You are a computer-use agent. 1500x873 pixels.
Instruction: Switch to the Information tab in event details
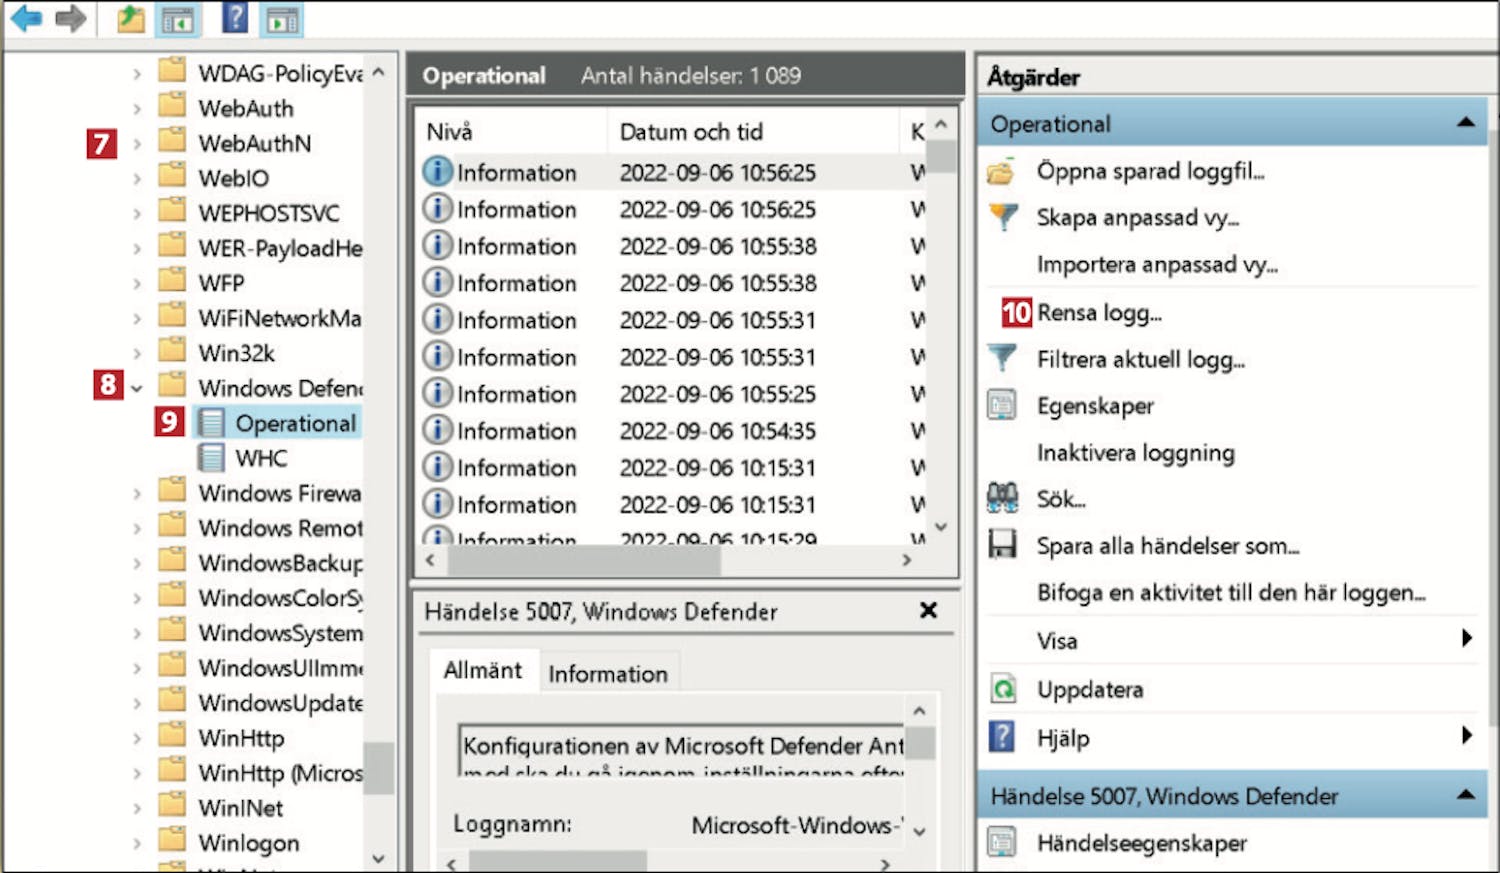(x=607, y=674)
